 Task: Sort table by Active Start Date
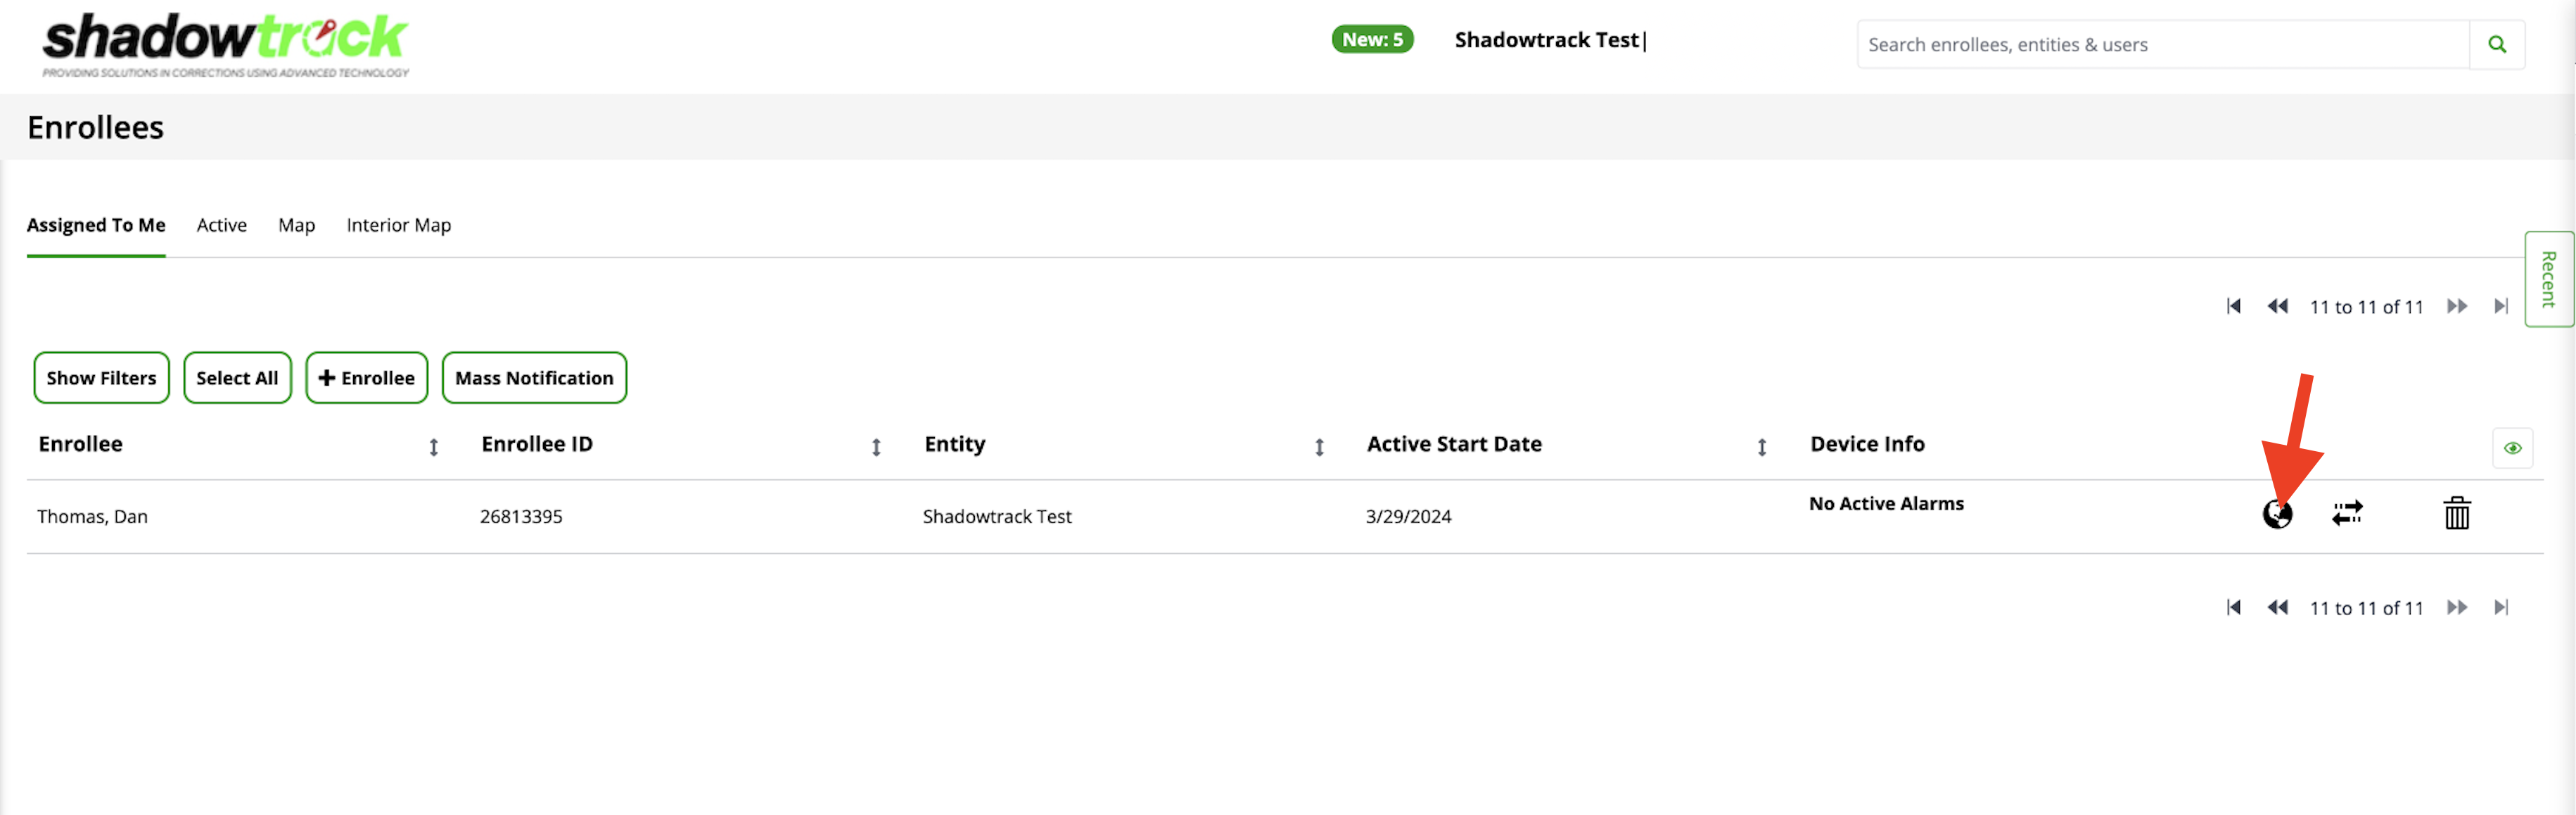1761,447
